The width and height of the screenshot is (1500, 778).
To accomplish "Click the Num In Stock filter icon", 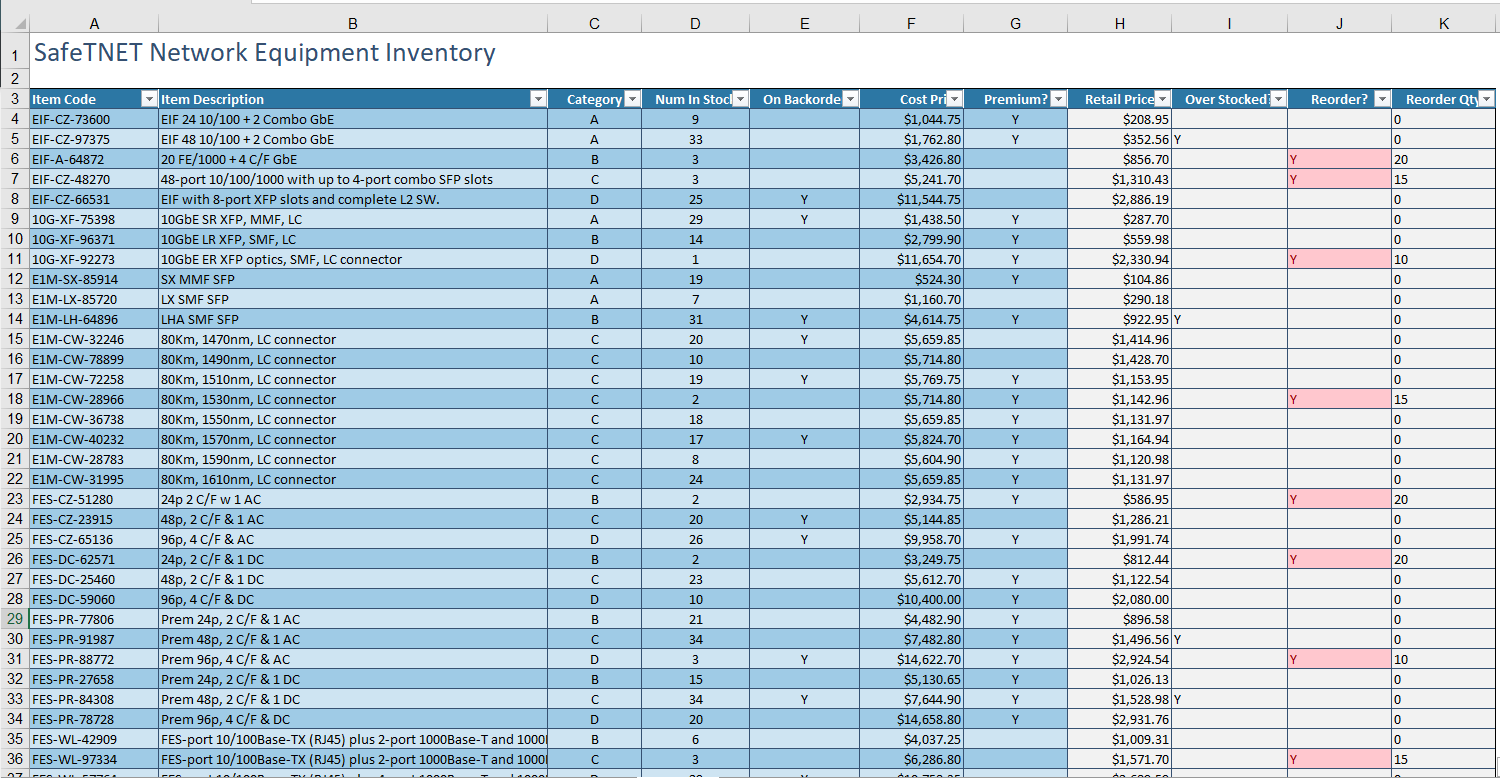I will 740,99.
